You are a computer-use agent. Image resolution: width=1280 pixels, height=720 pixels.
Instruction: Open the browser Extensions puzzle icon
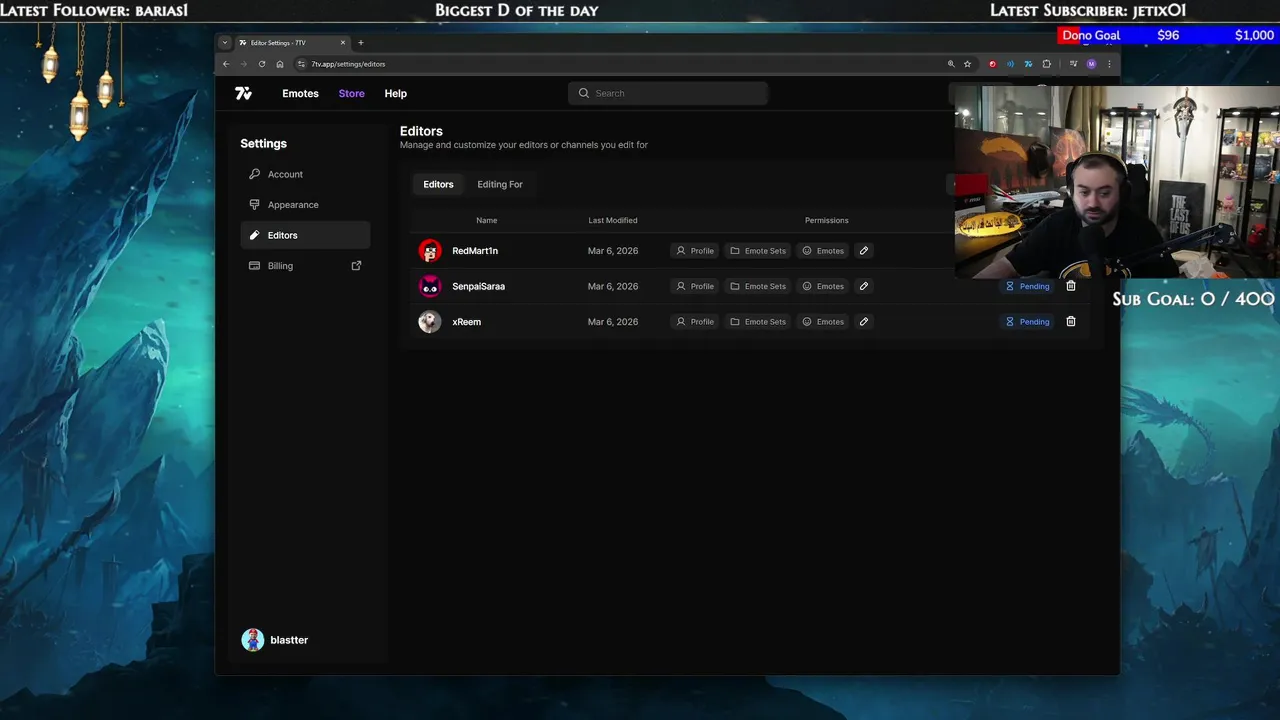tap(1047, 64)
